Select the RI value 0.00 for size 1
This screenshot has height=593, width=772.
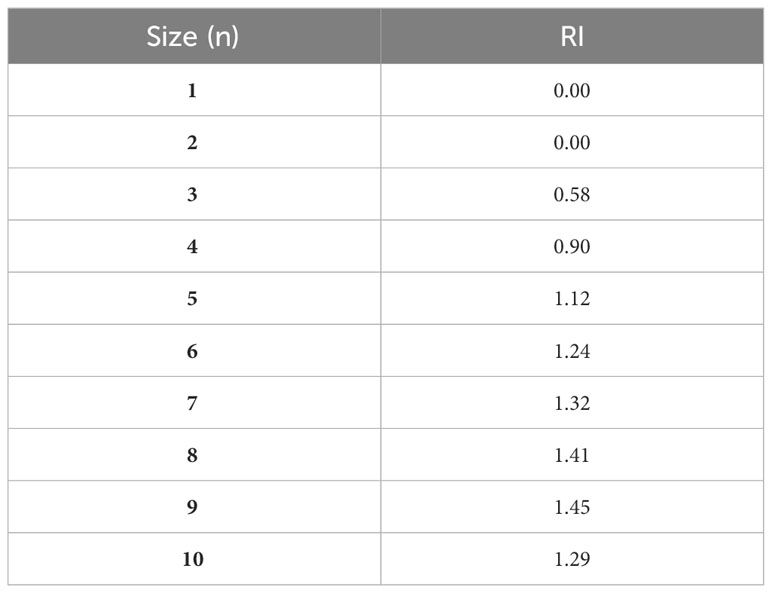click(574, 91)
